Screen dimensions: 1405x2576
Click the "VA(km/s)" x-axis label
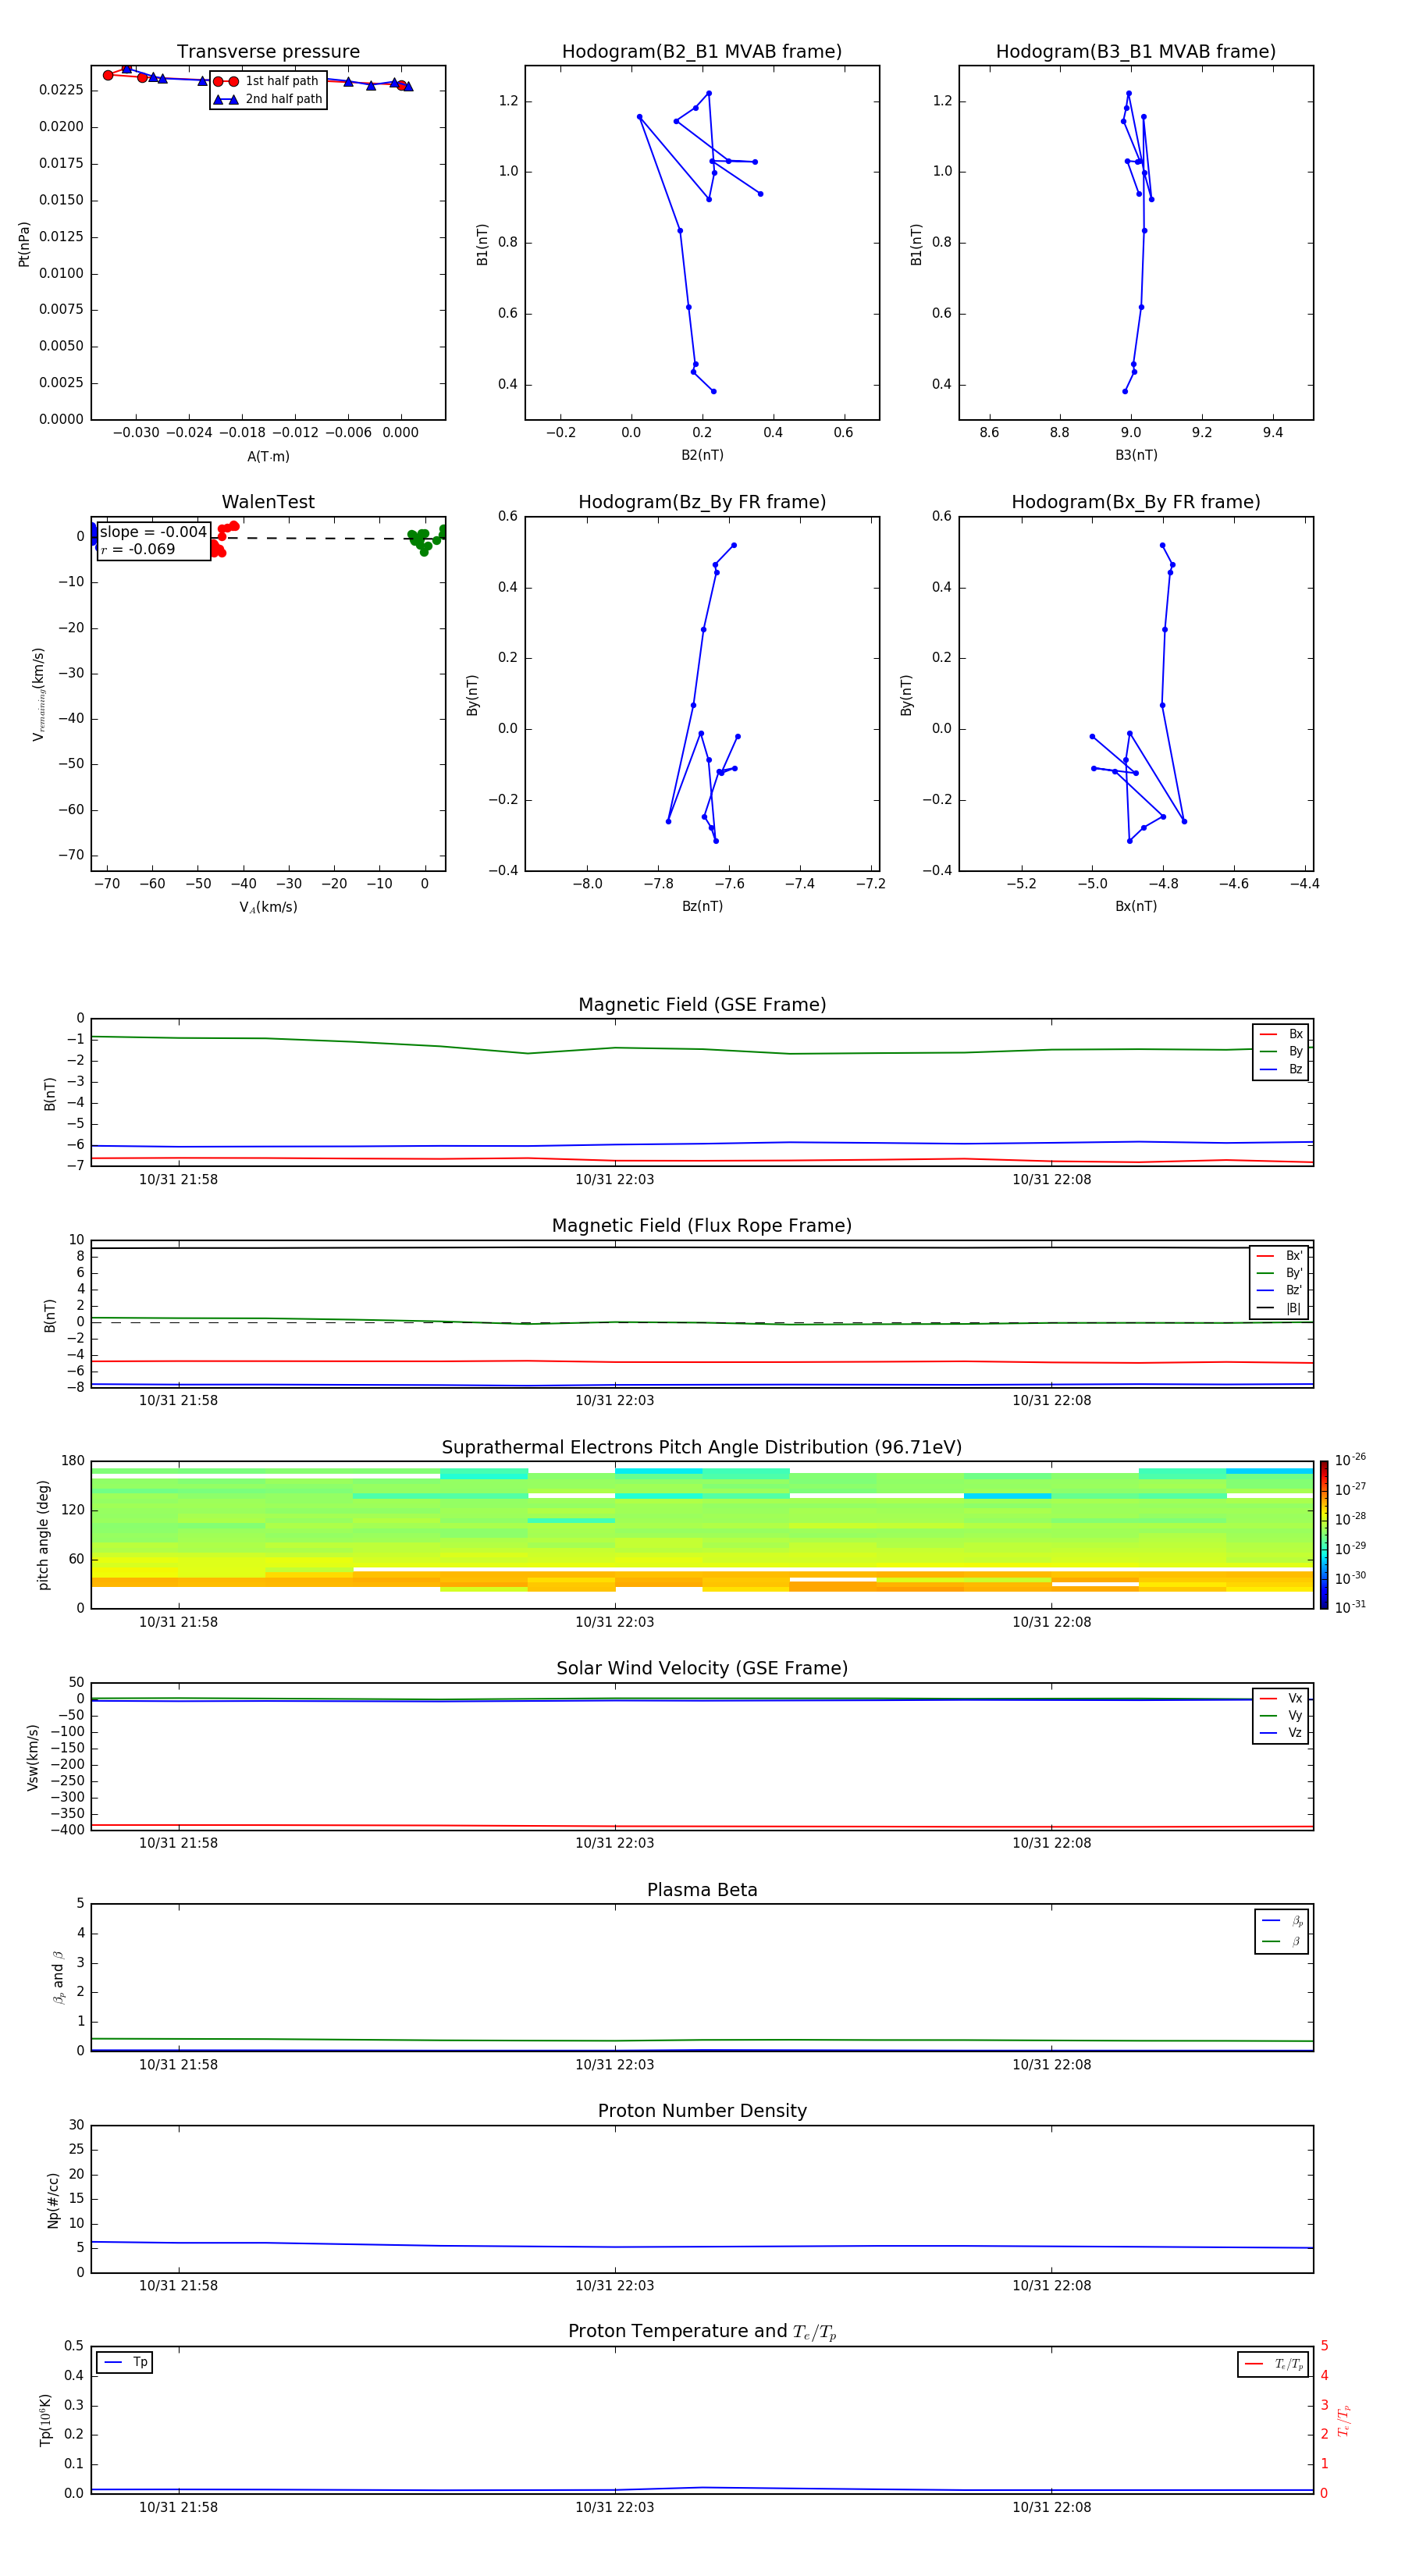268,907
